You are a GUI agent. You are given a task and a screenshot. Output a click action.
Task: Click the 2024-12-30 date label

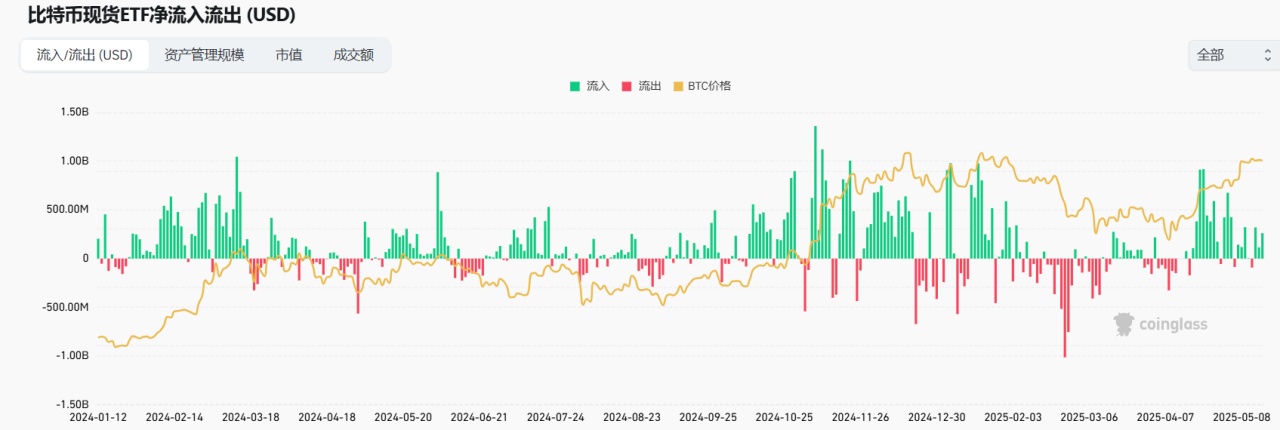pyautogui.click(x=936, y=417)
